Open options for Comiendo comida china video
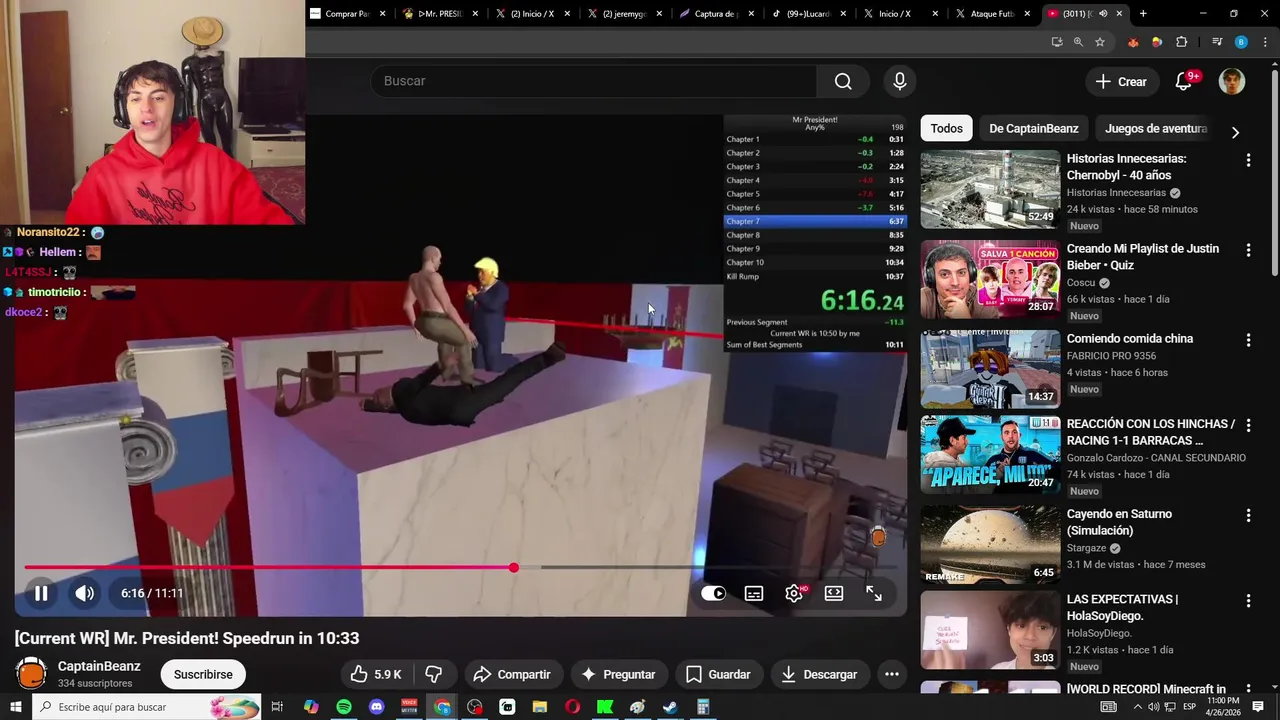This screenshot has height=720, width=1280. pos(1248,340)
